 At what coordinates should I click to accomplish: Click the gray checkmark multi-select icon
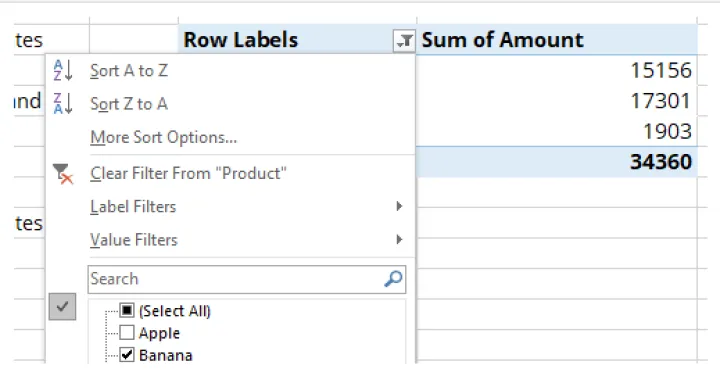(x=62, y=306)
